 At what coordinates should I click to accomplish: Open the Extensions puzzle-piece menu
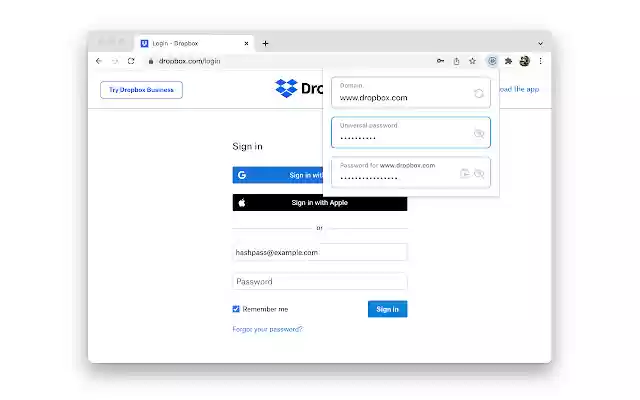pyautogui.click(x=508, y=61)
